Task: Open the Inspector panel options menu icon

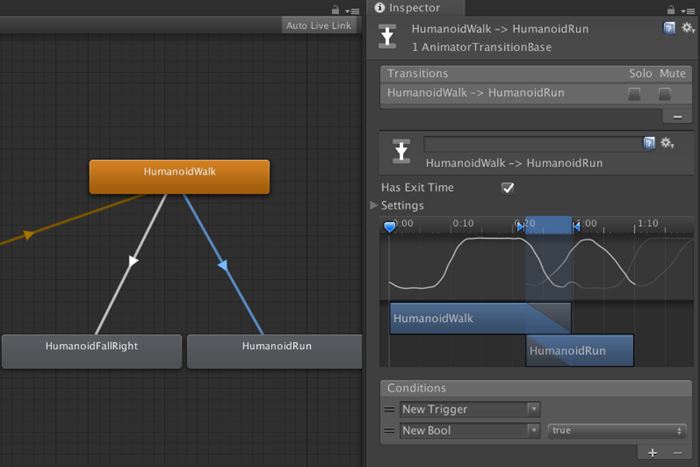Action: 688,9
